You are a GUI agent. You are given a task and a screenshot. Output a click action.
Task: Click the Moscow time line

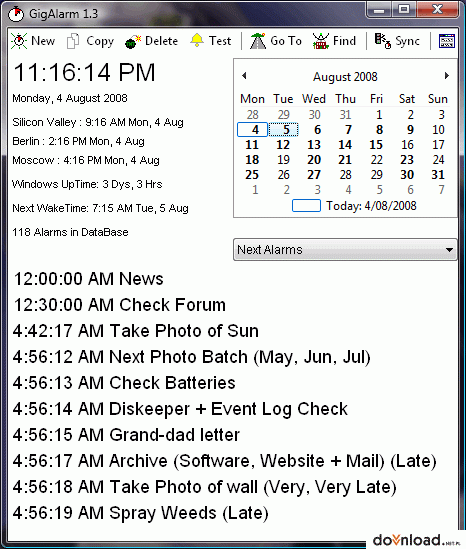point(86,160)
